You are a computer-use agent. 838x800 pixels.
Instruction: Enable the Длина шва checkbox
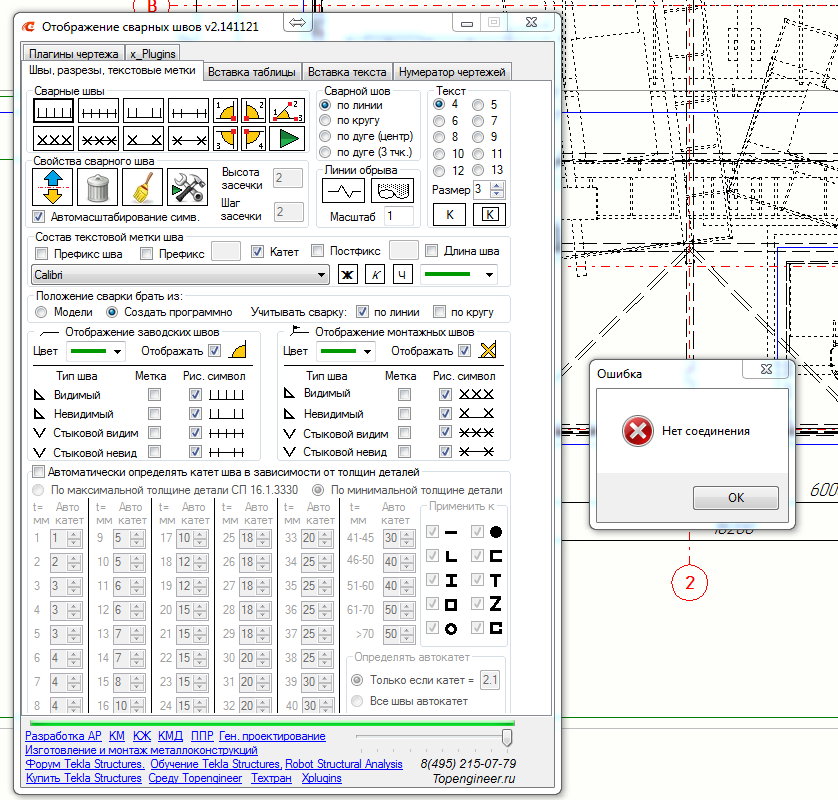[x=432, y=252]
